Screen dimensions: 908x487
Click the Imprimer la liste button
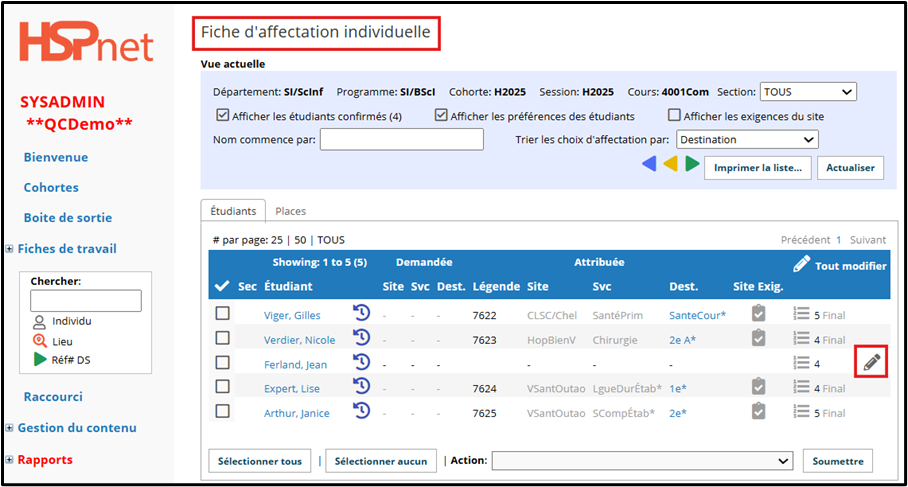pyautogui.click(x=757, y=168)
